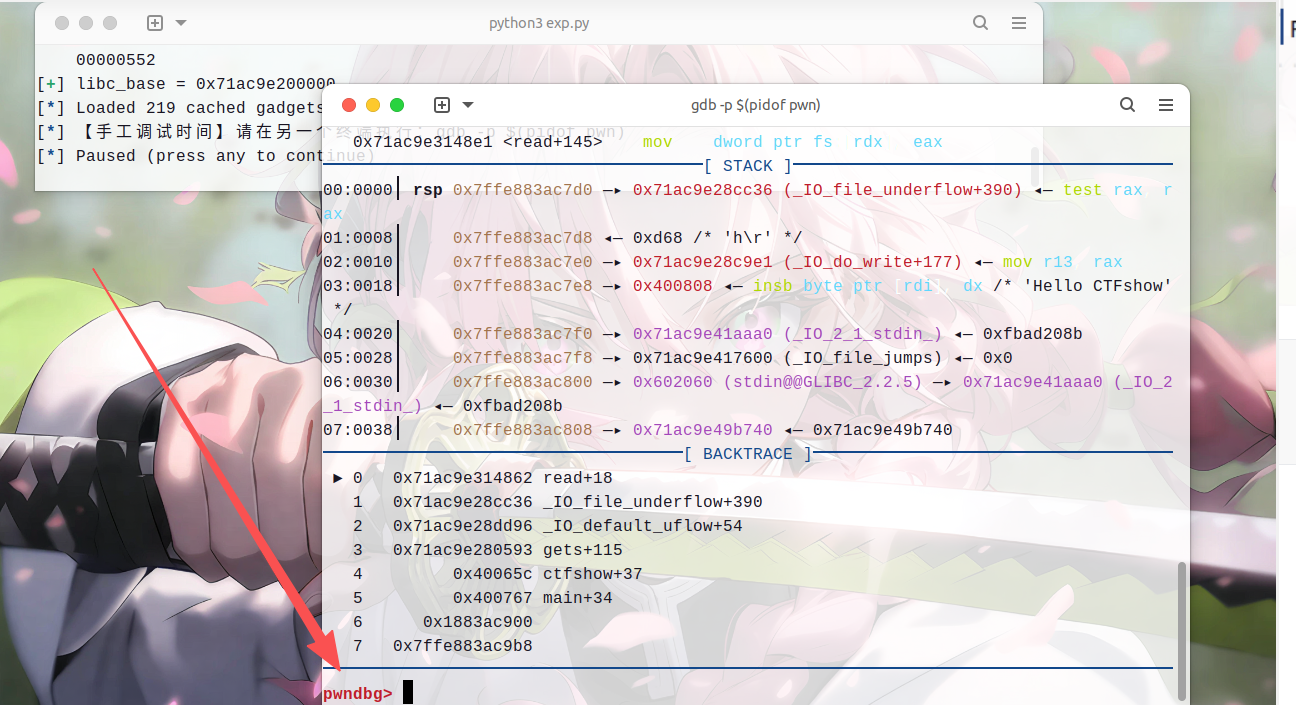Click the gdb terminal vertical scrollbar
The image size is (1296, 705).
1182,630
